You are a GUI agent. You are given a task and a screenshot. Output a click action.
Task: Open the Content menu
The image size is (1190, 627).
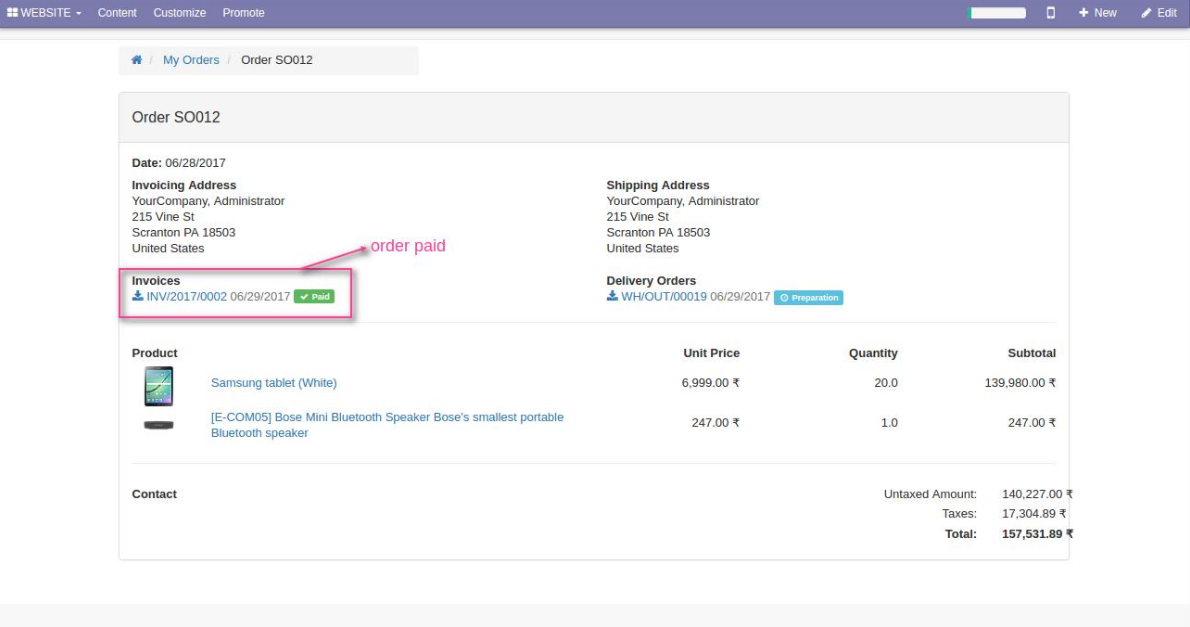[117, 13]
